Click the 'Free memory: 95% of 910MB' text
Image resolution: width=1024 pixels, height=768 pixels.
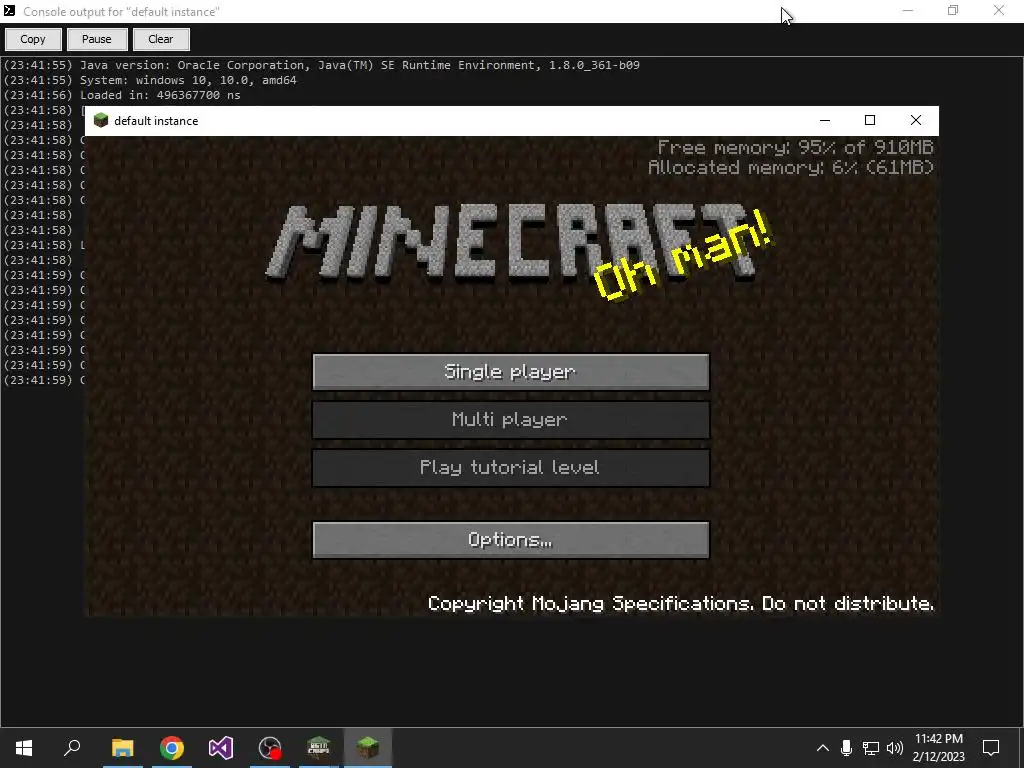pos(795,148)
